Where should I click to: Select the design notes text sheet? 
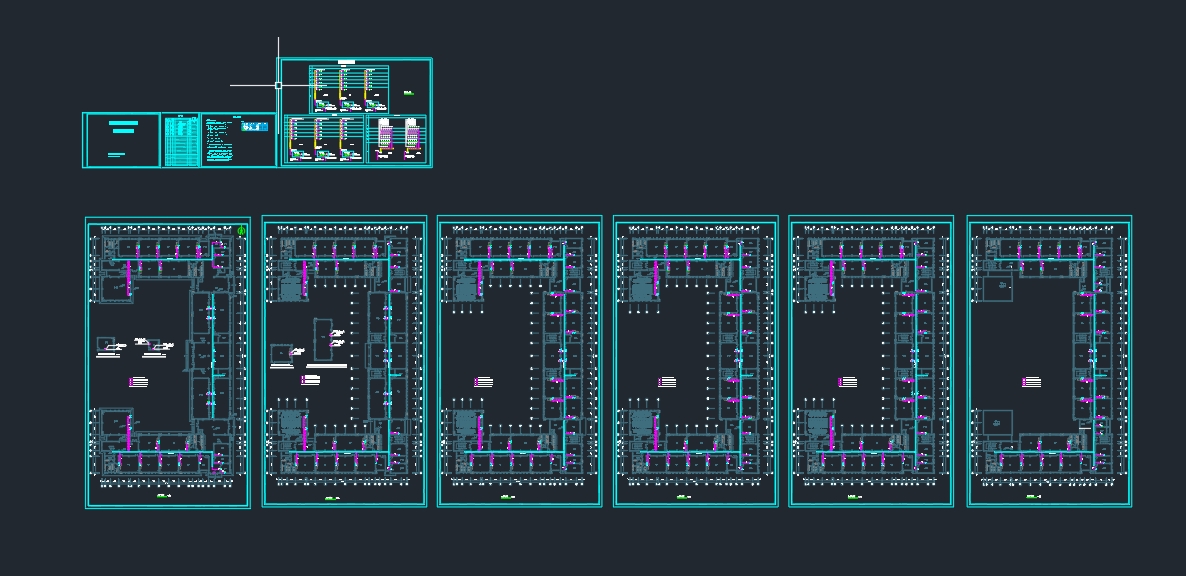[239, 140]
